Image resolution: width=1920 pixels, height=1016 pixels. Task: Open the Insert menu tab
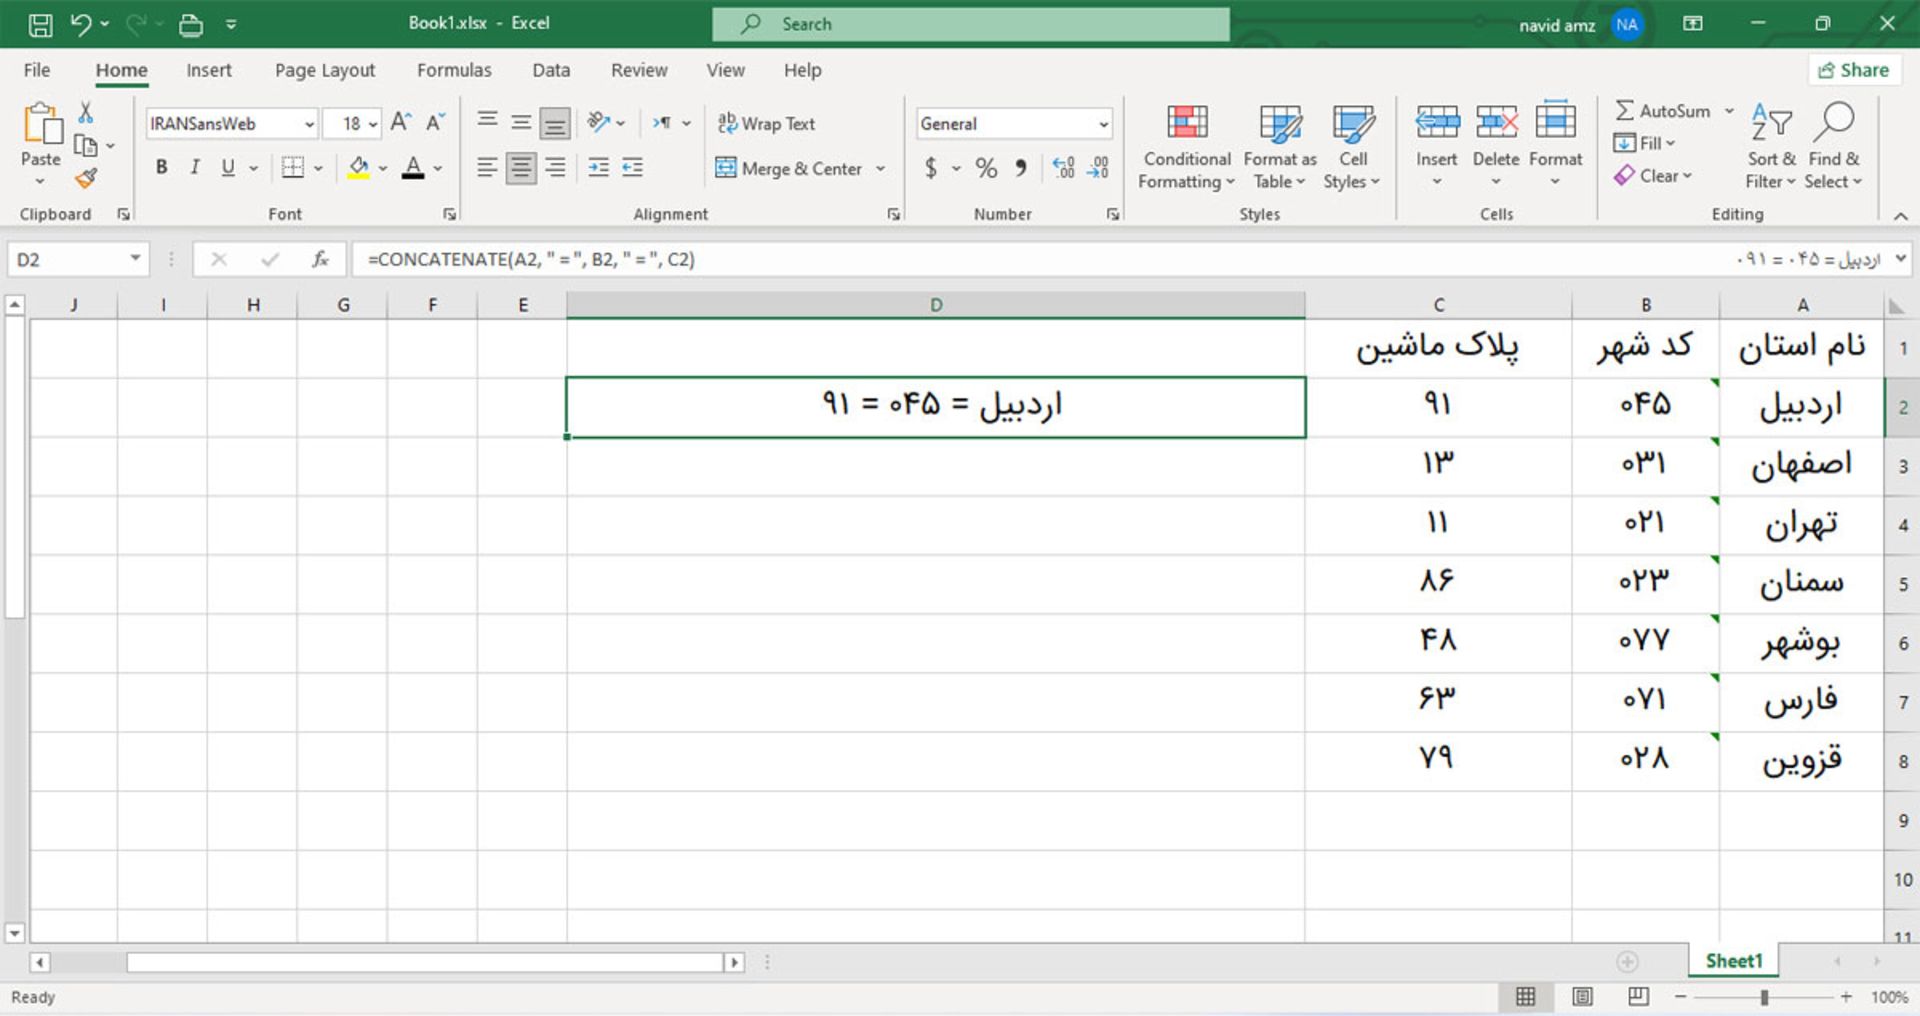[209, 70]
